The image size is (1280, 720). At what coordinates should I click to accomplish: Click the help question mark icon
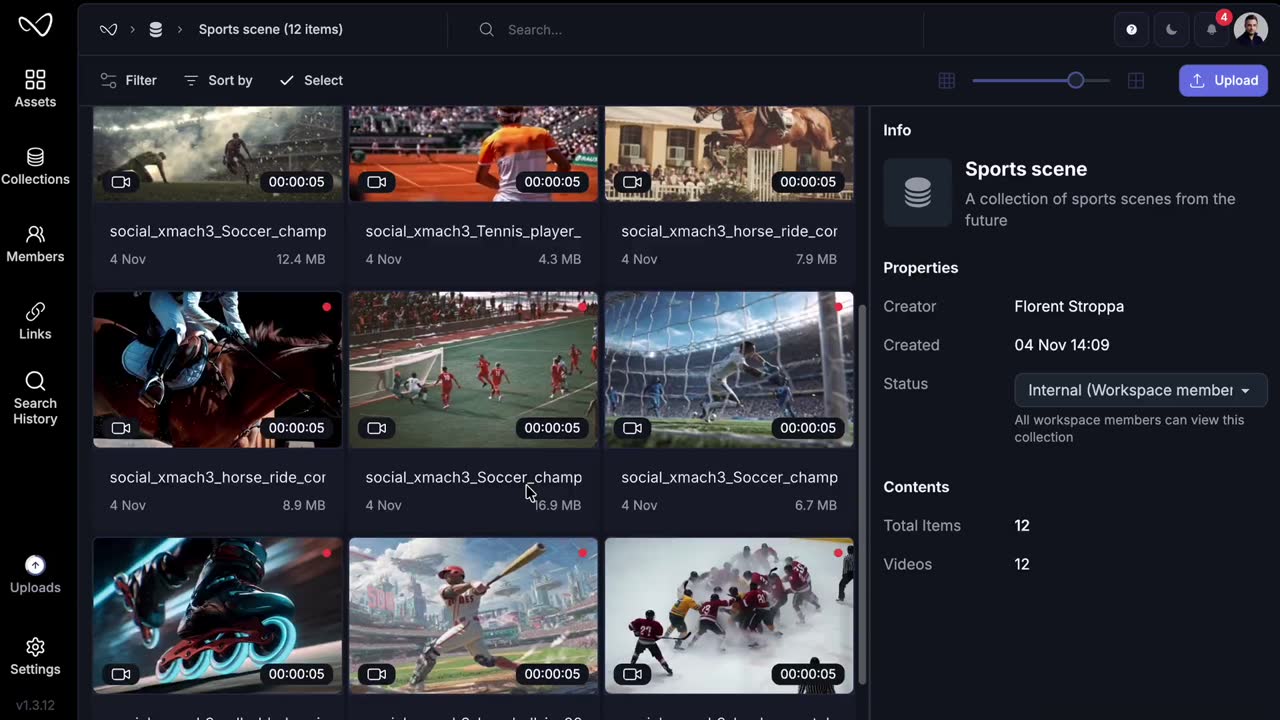[1131, 30]
